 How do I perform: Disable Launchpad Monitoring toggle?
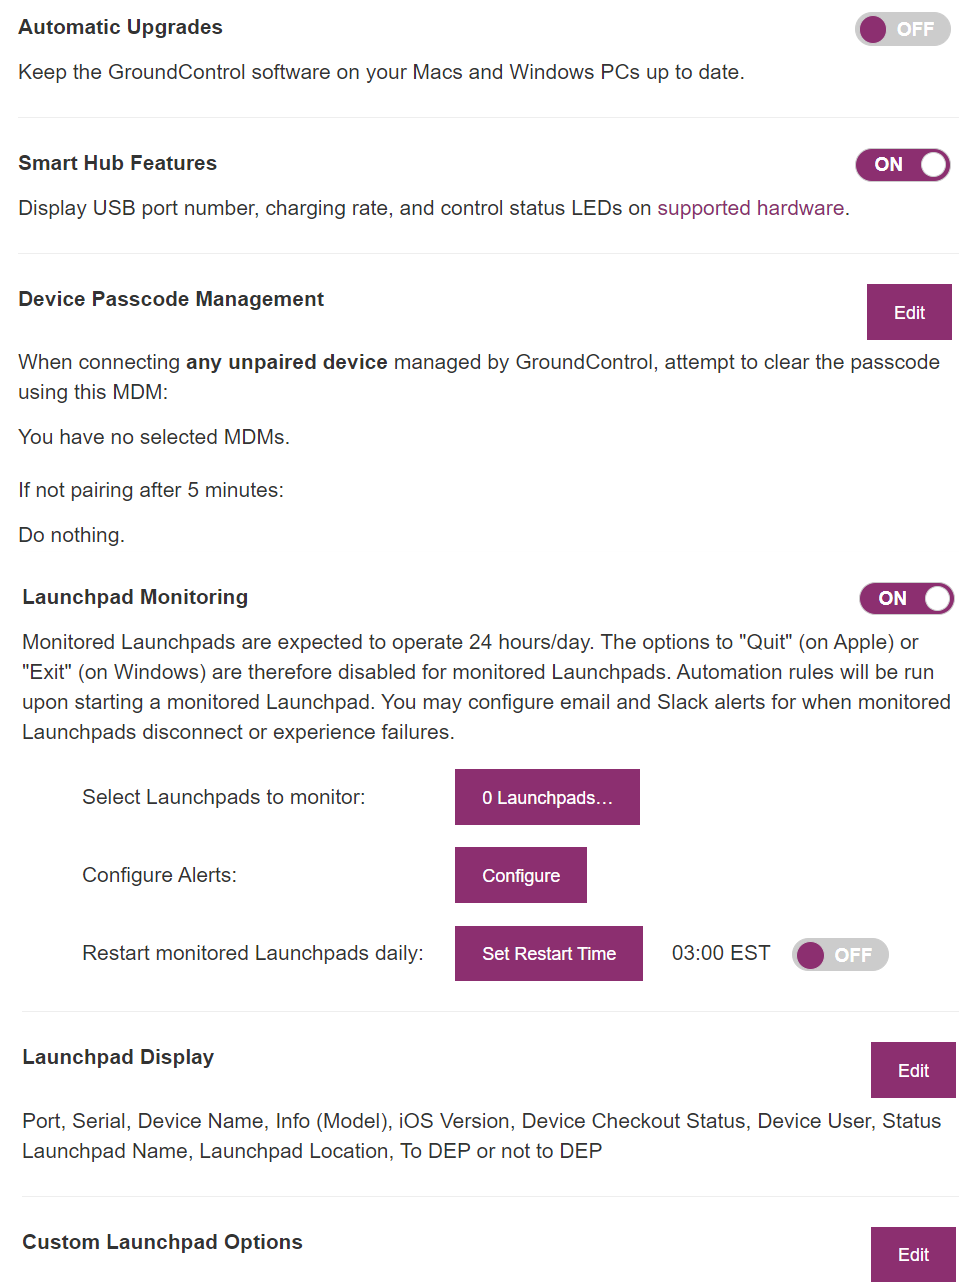click(906, 598)
